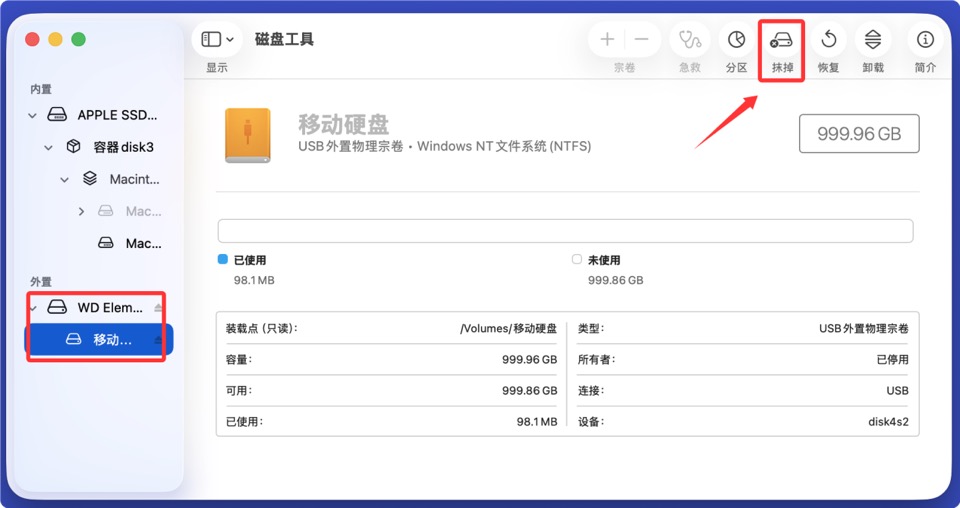Click the white 未使用 legend swatch

coord(577,260)
